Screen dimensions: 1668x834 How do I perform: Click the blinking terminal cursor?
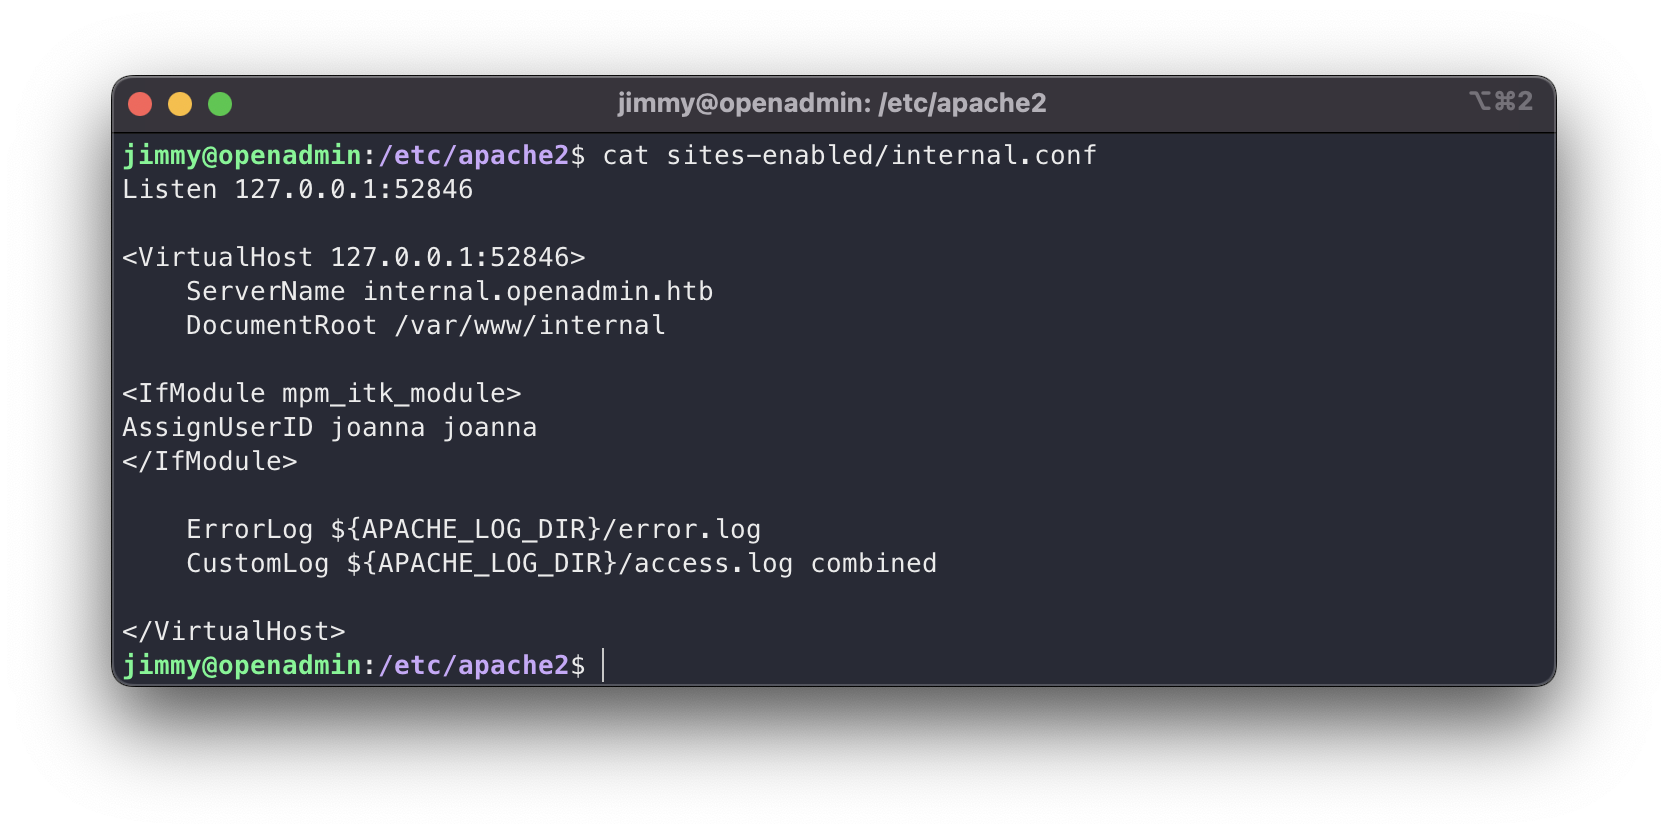(x=604, y=665)
